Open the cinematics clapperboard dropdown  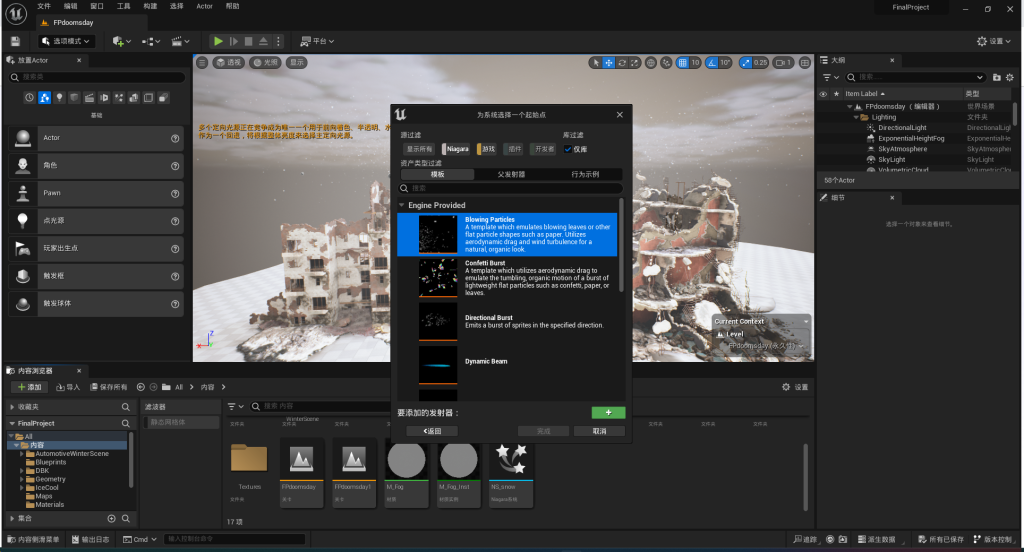point(180,41)
